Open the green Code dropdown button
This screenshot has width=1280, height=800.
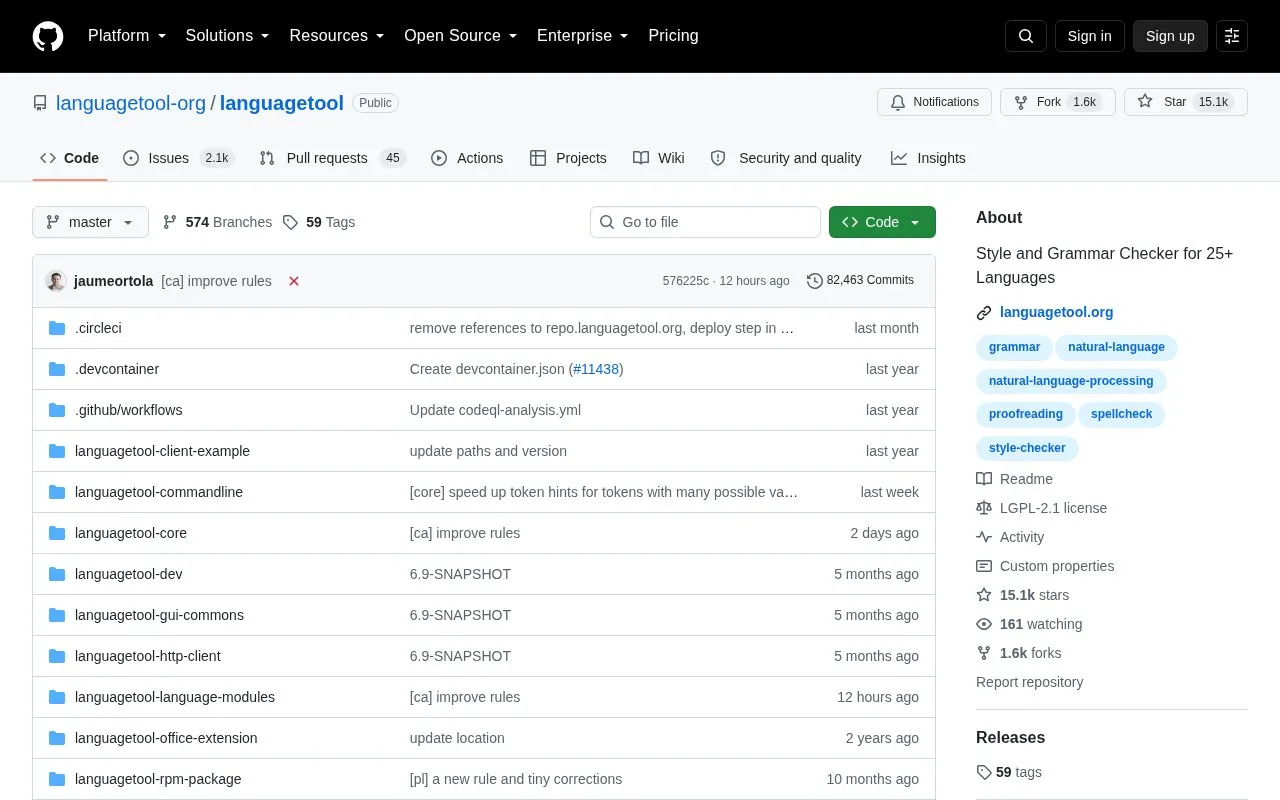882,222
